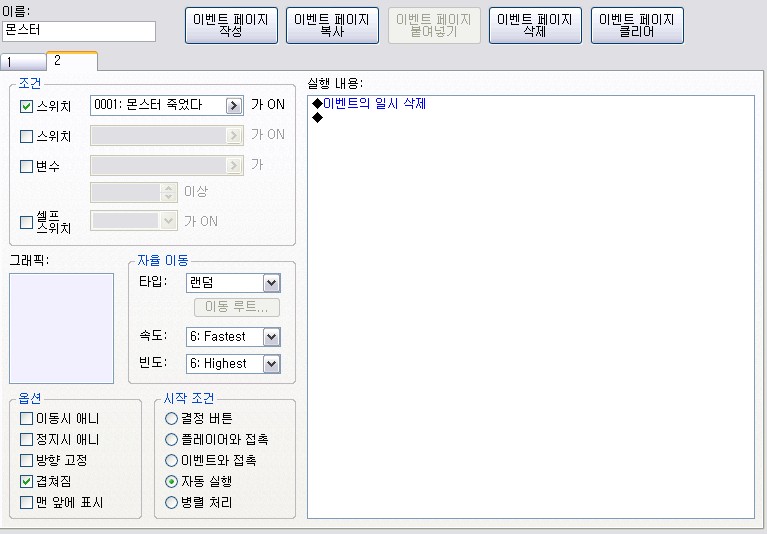Click the 이름 name input field

(x=79, y=31)
